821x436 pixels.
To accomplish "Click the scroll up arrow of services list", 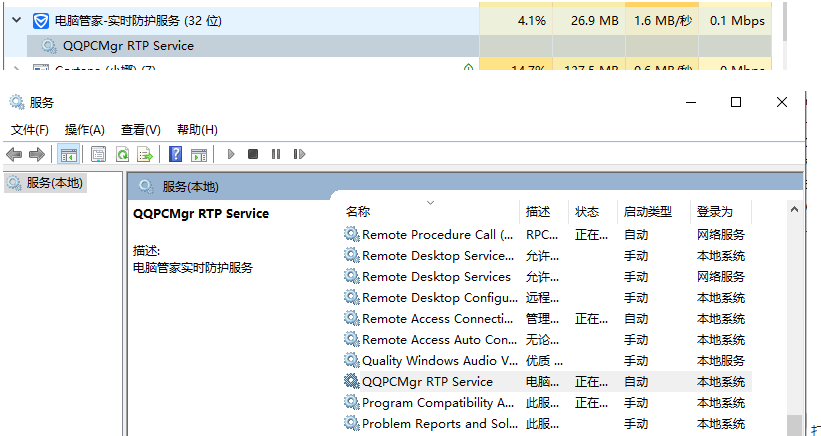I will [794, 209].
